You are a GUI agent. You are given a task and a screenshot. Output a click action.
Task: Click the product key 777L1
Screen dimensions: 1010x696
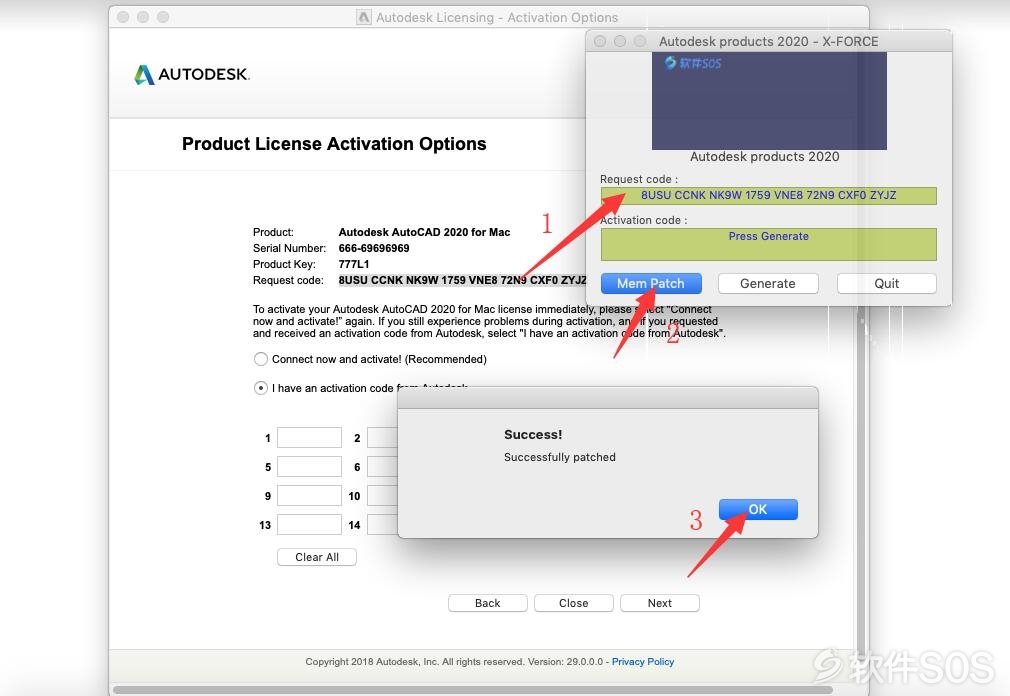[354, 265]
